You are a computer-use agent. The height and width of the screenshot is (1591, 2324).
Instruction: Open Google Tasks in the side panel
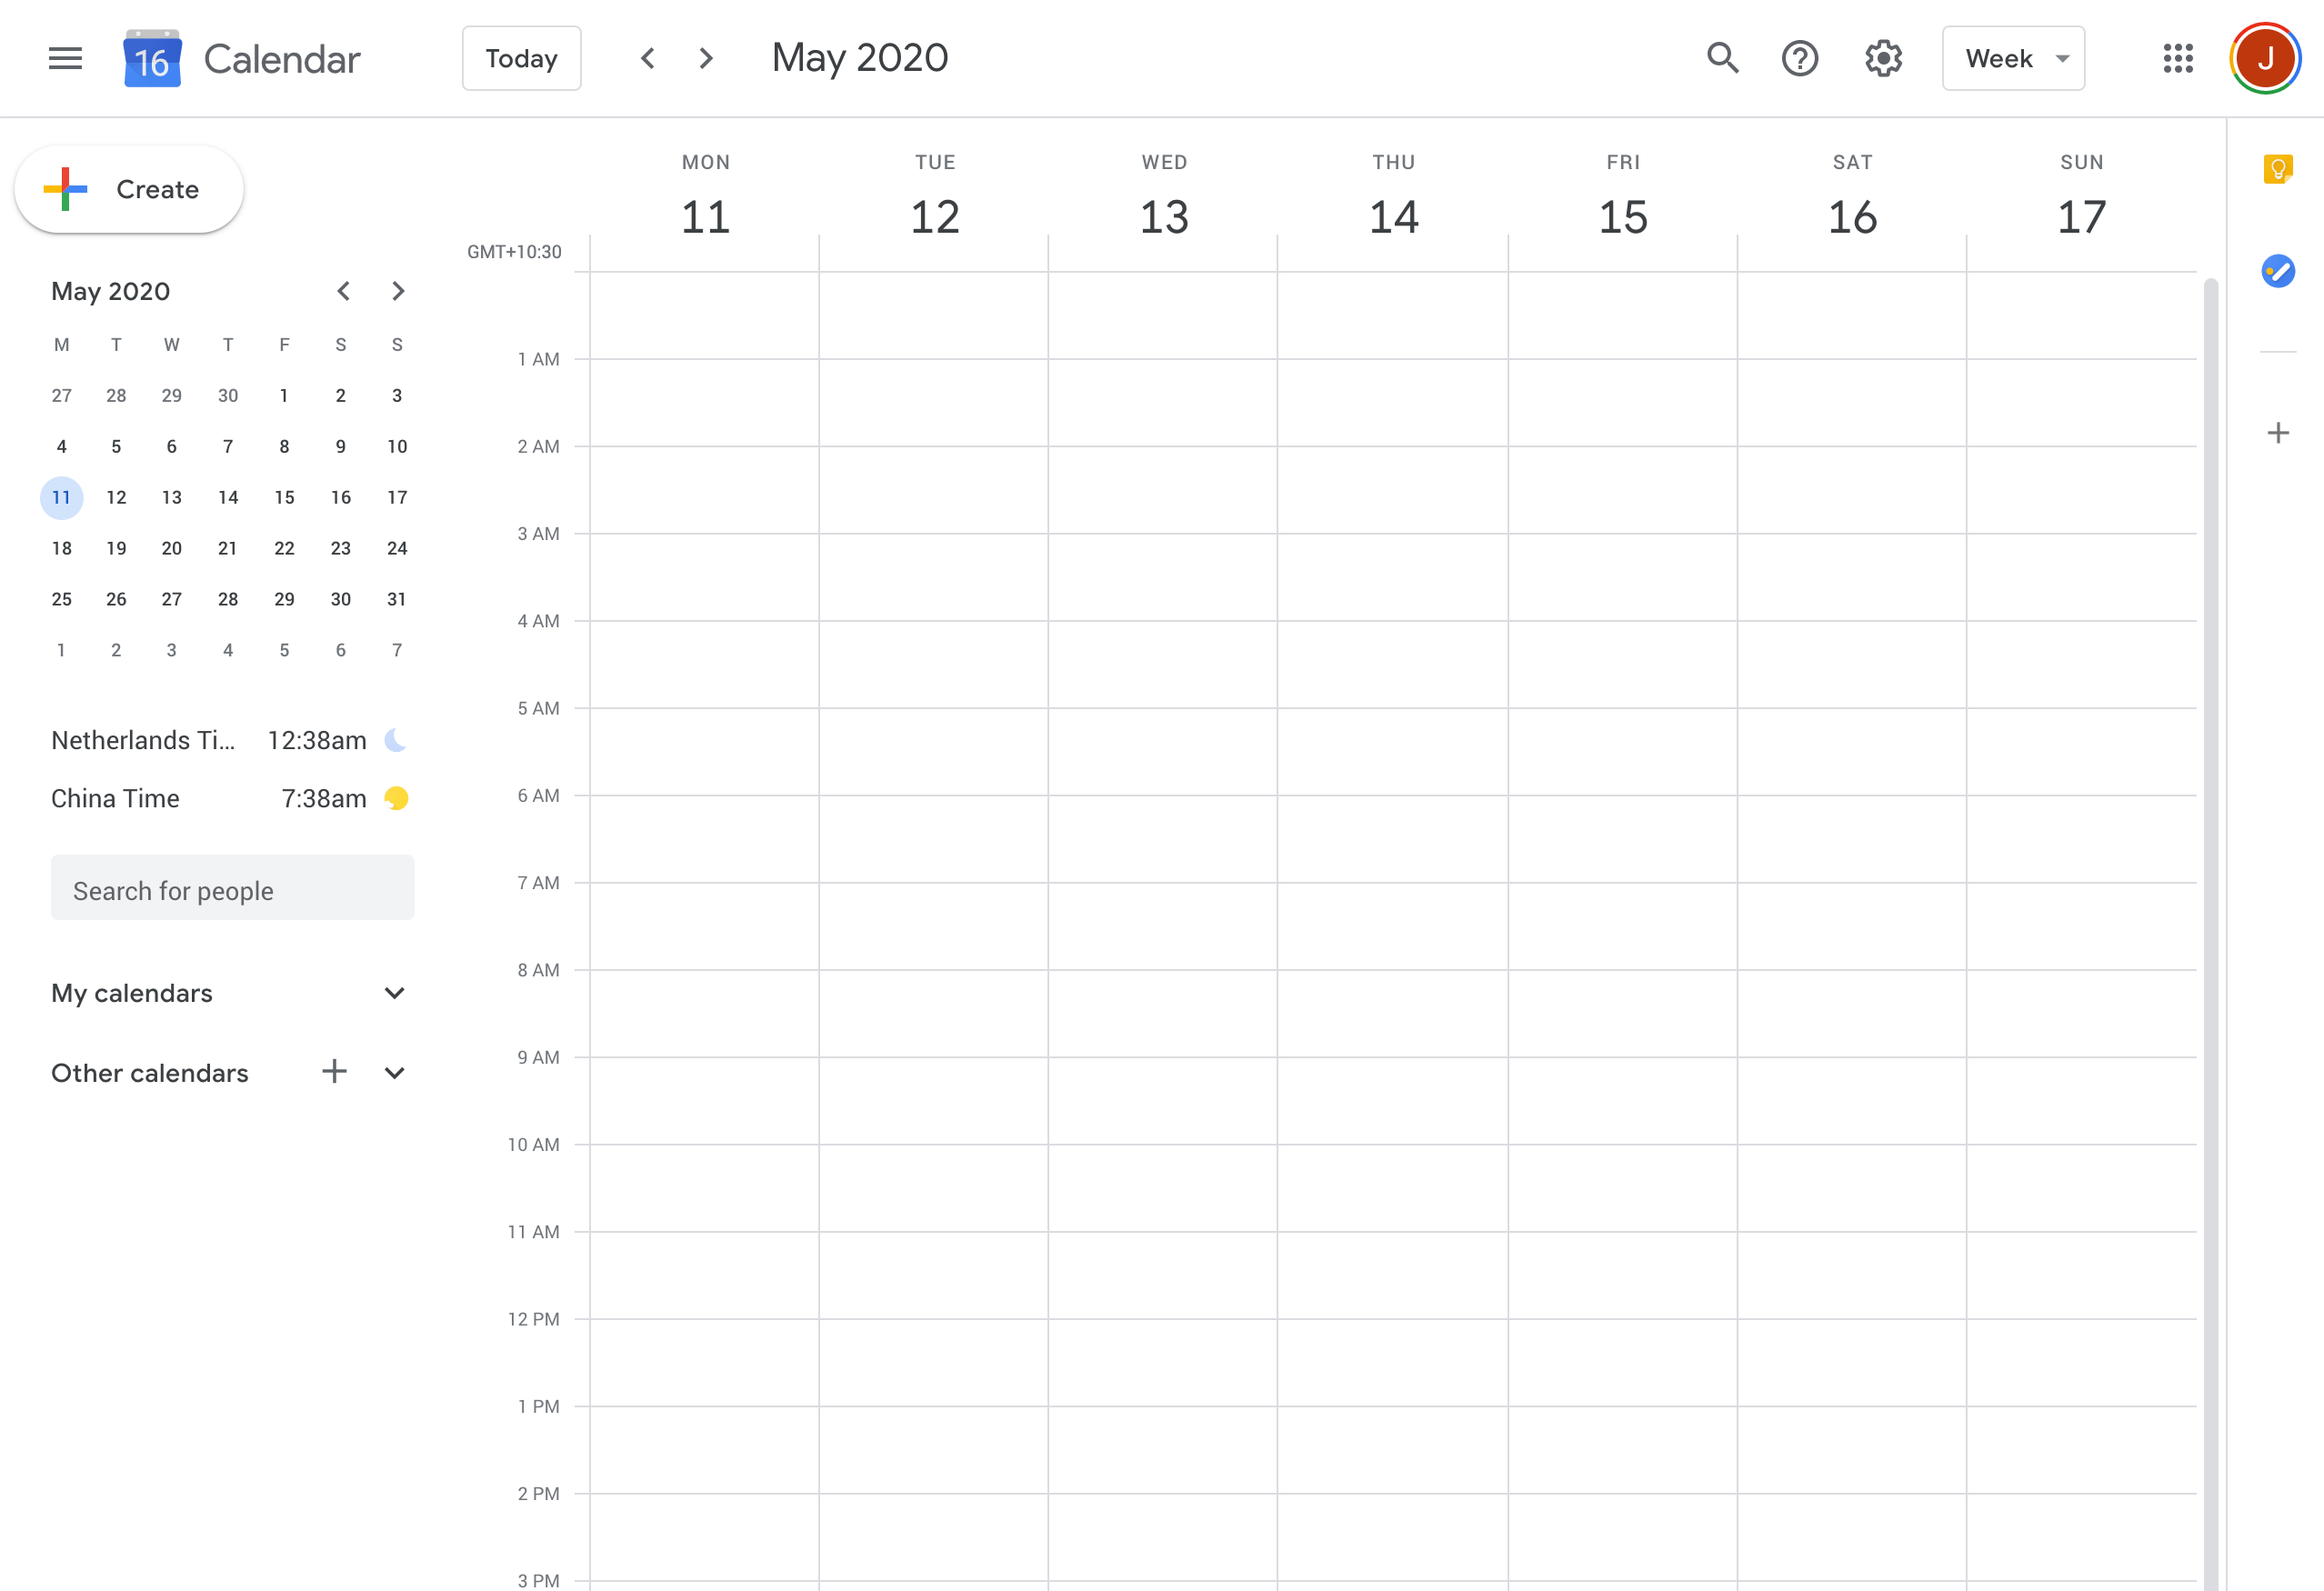pyautogui.click(x=2278, y=271)
